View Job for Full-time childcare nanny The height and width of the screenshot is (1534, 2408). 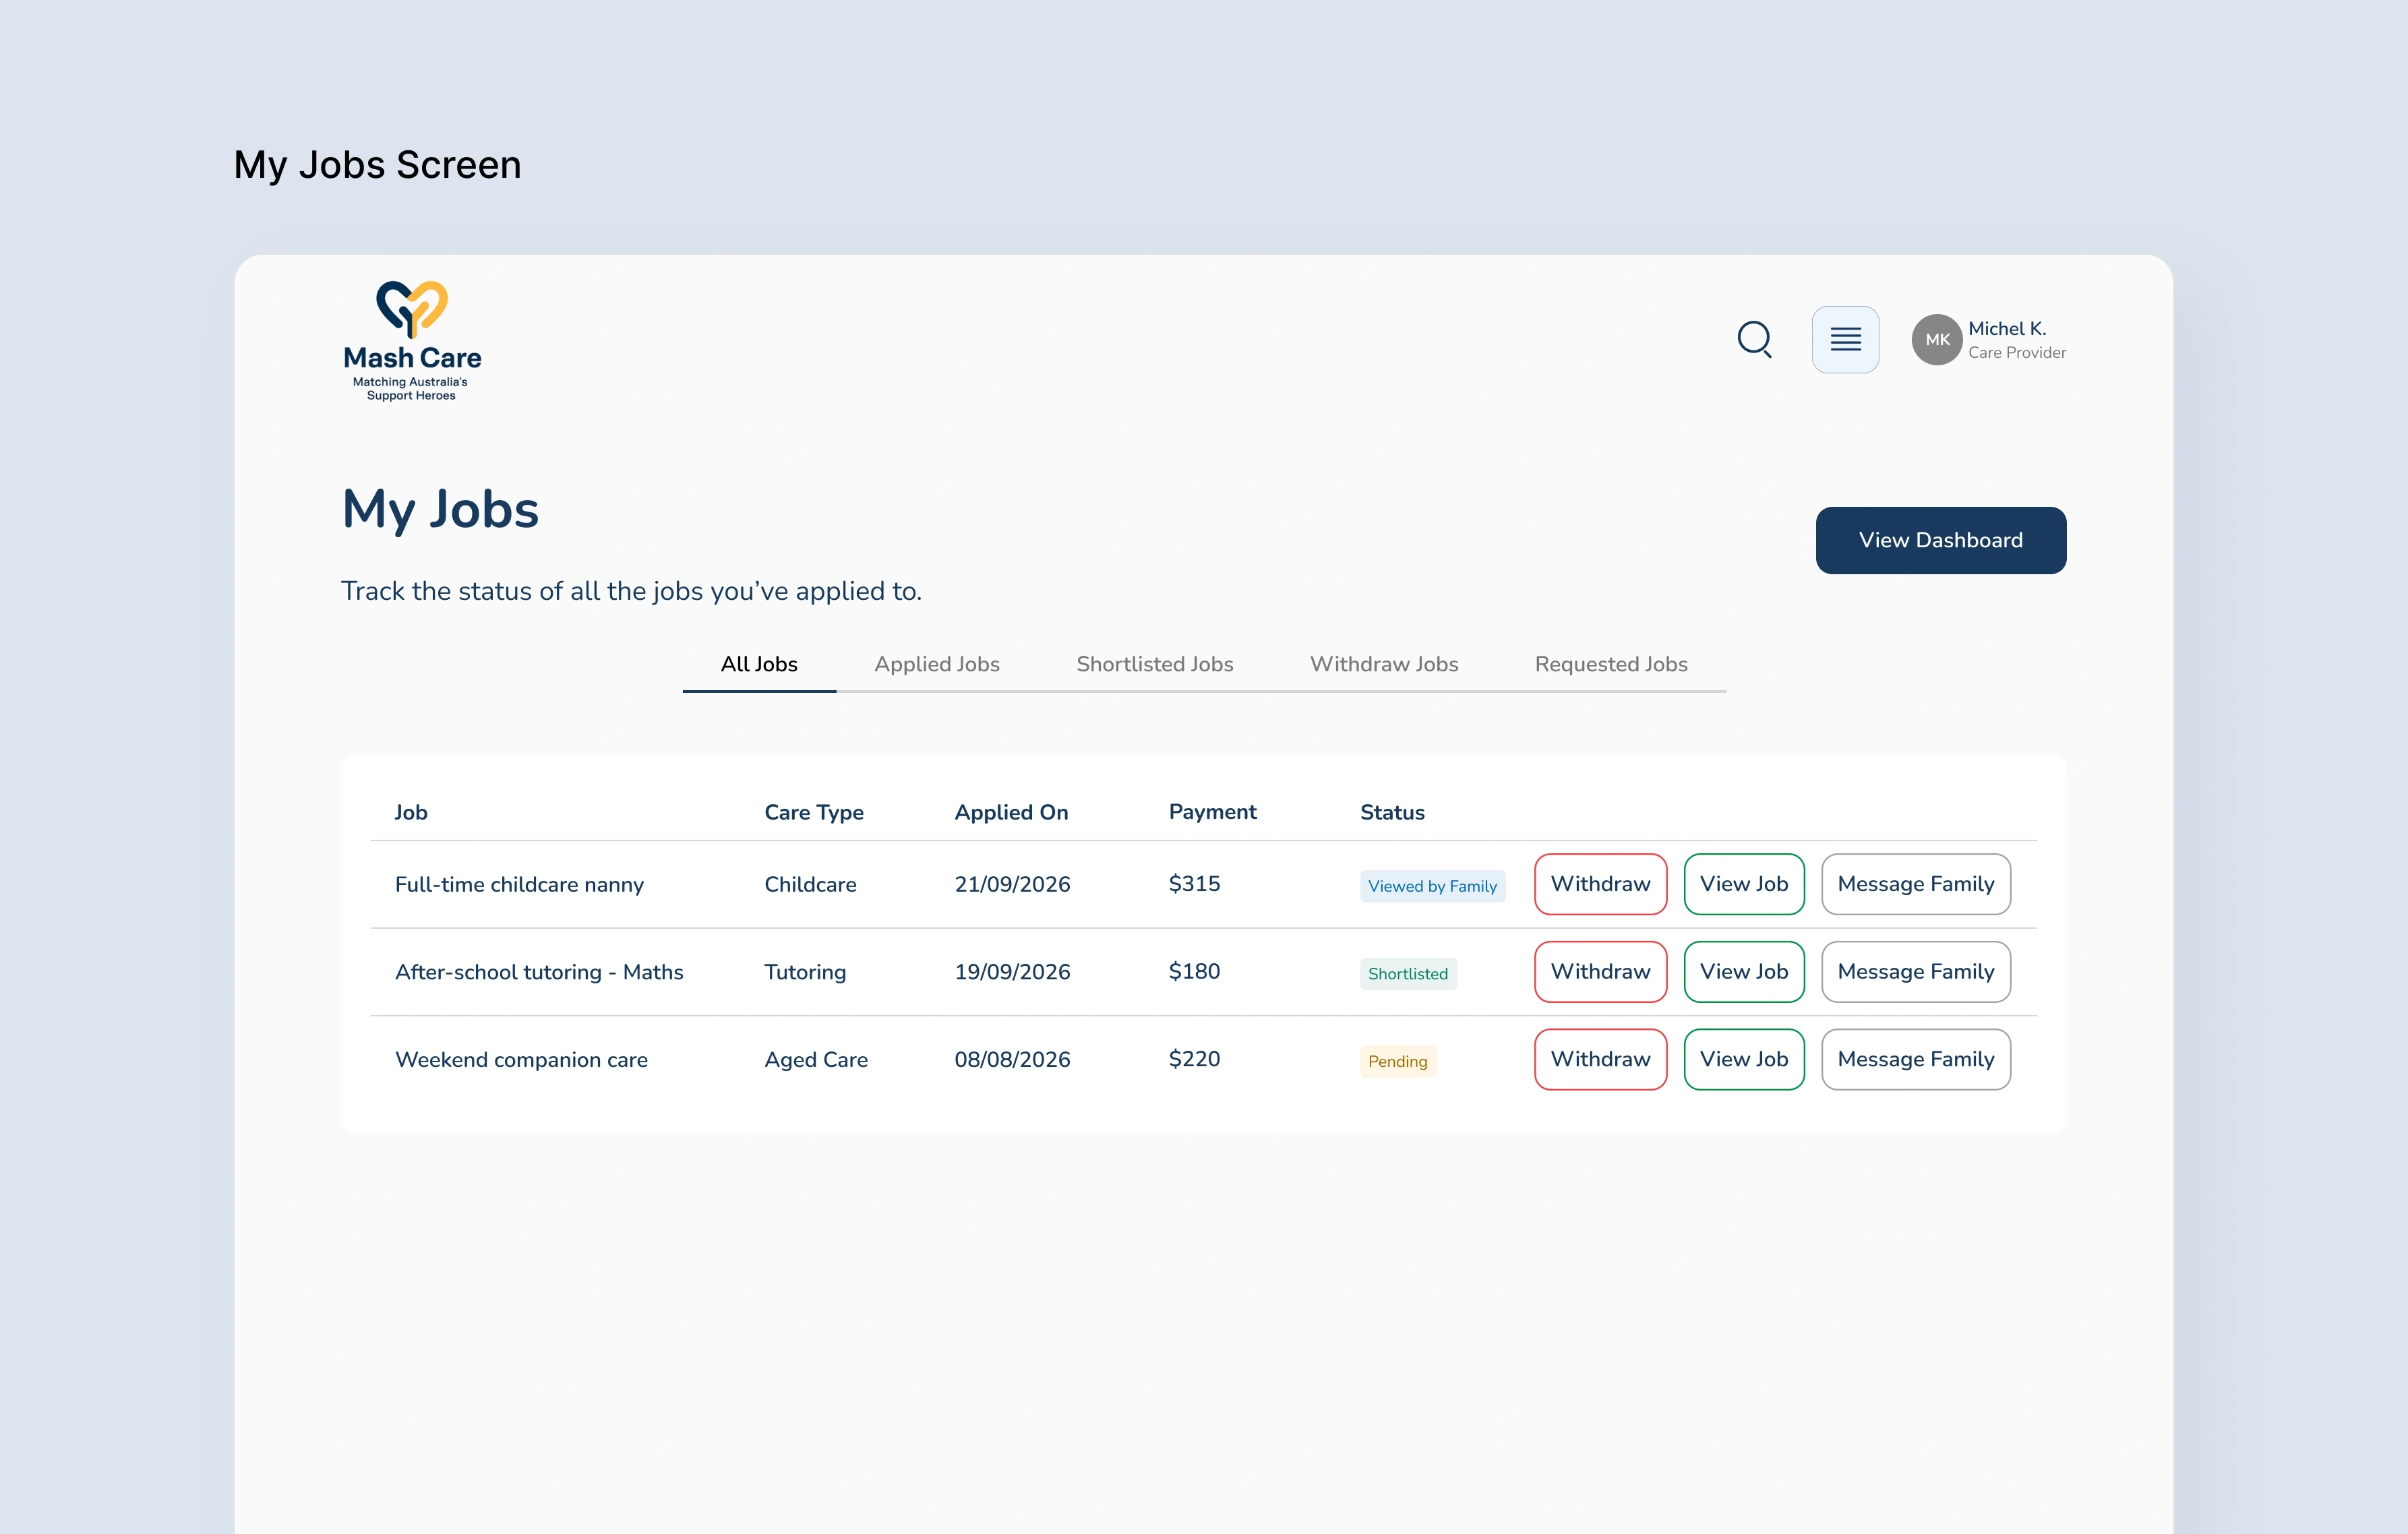point(1744,884)
